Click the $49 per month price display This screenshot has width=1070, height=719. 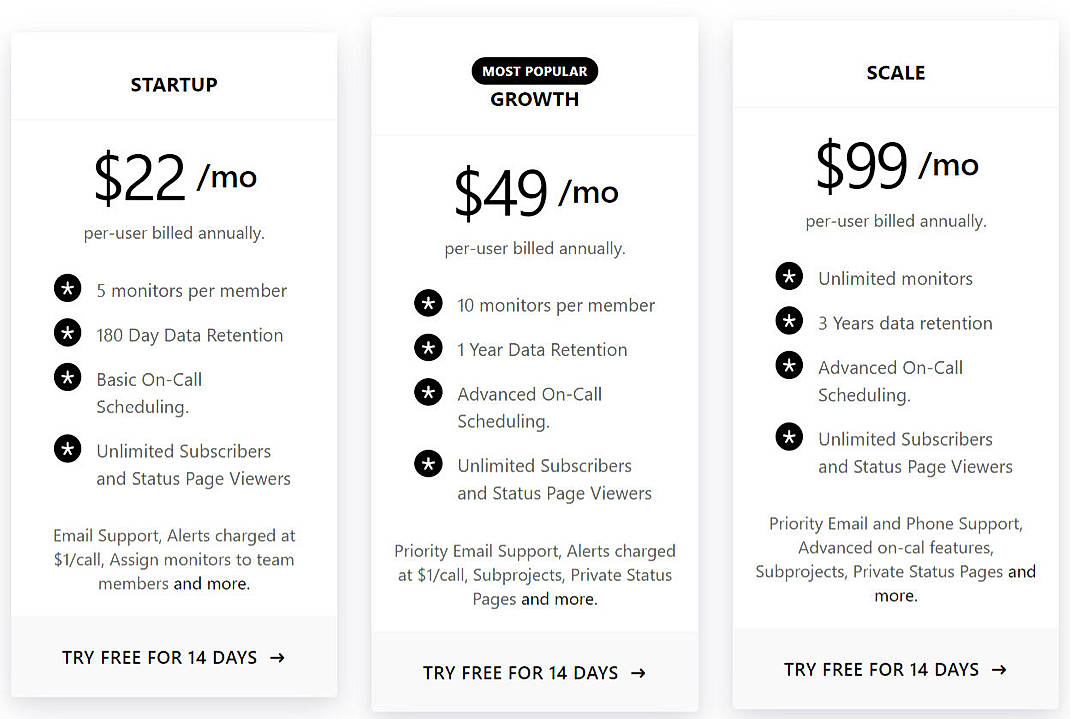pos(535,190)
